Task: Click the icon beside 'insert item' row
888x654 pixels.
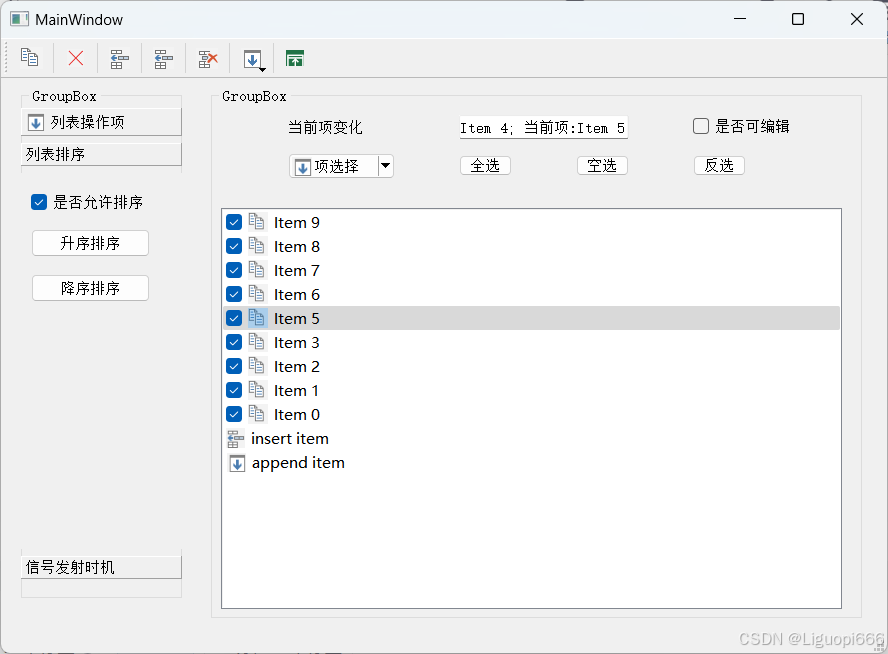Action: click(235, 438)
